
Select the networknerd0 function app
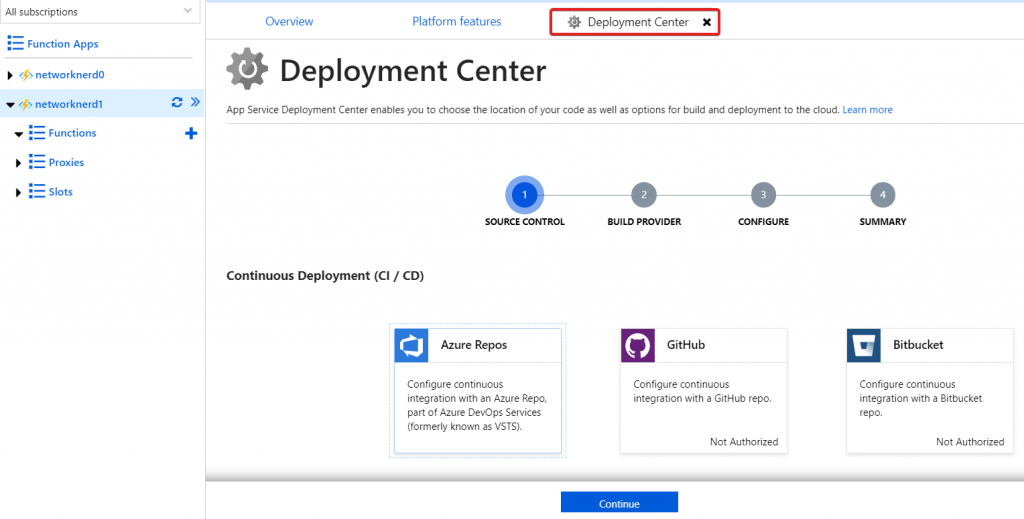pos(70,74)
